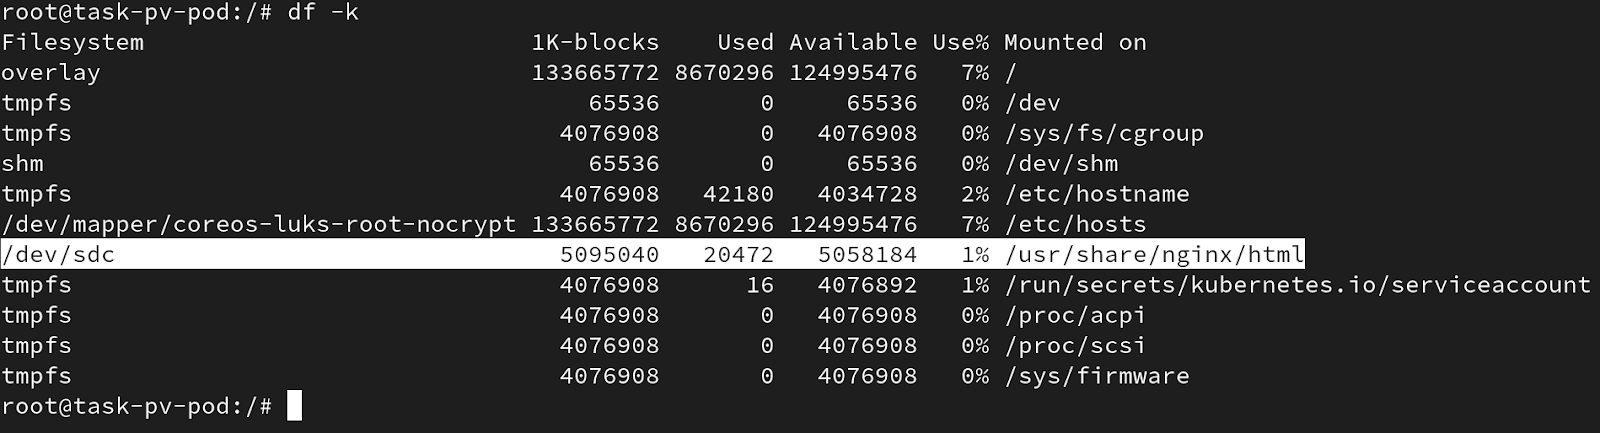Click the "Used" column header

(745, 42)
